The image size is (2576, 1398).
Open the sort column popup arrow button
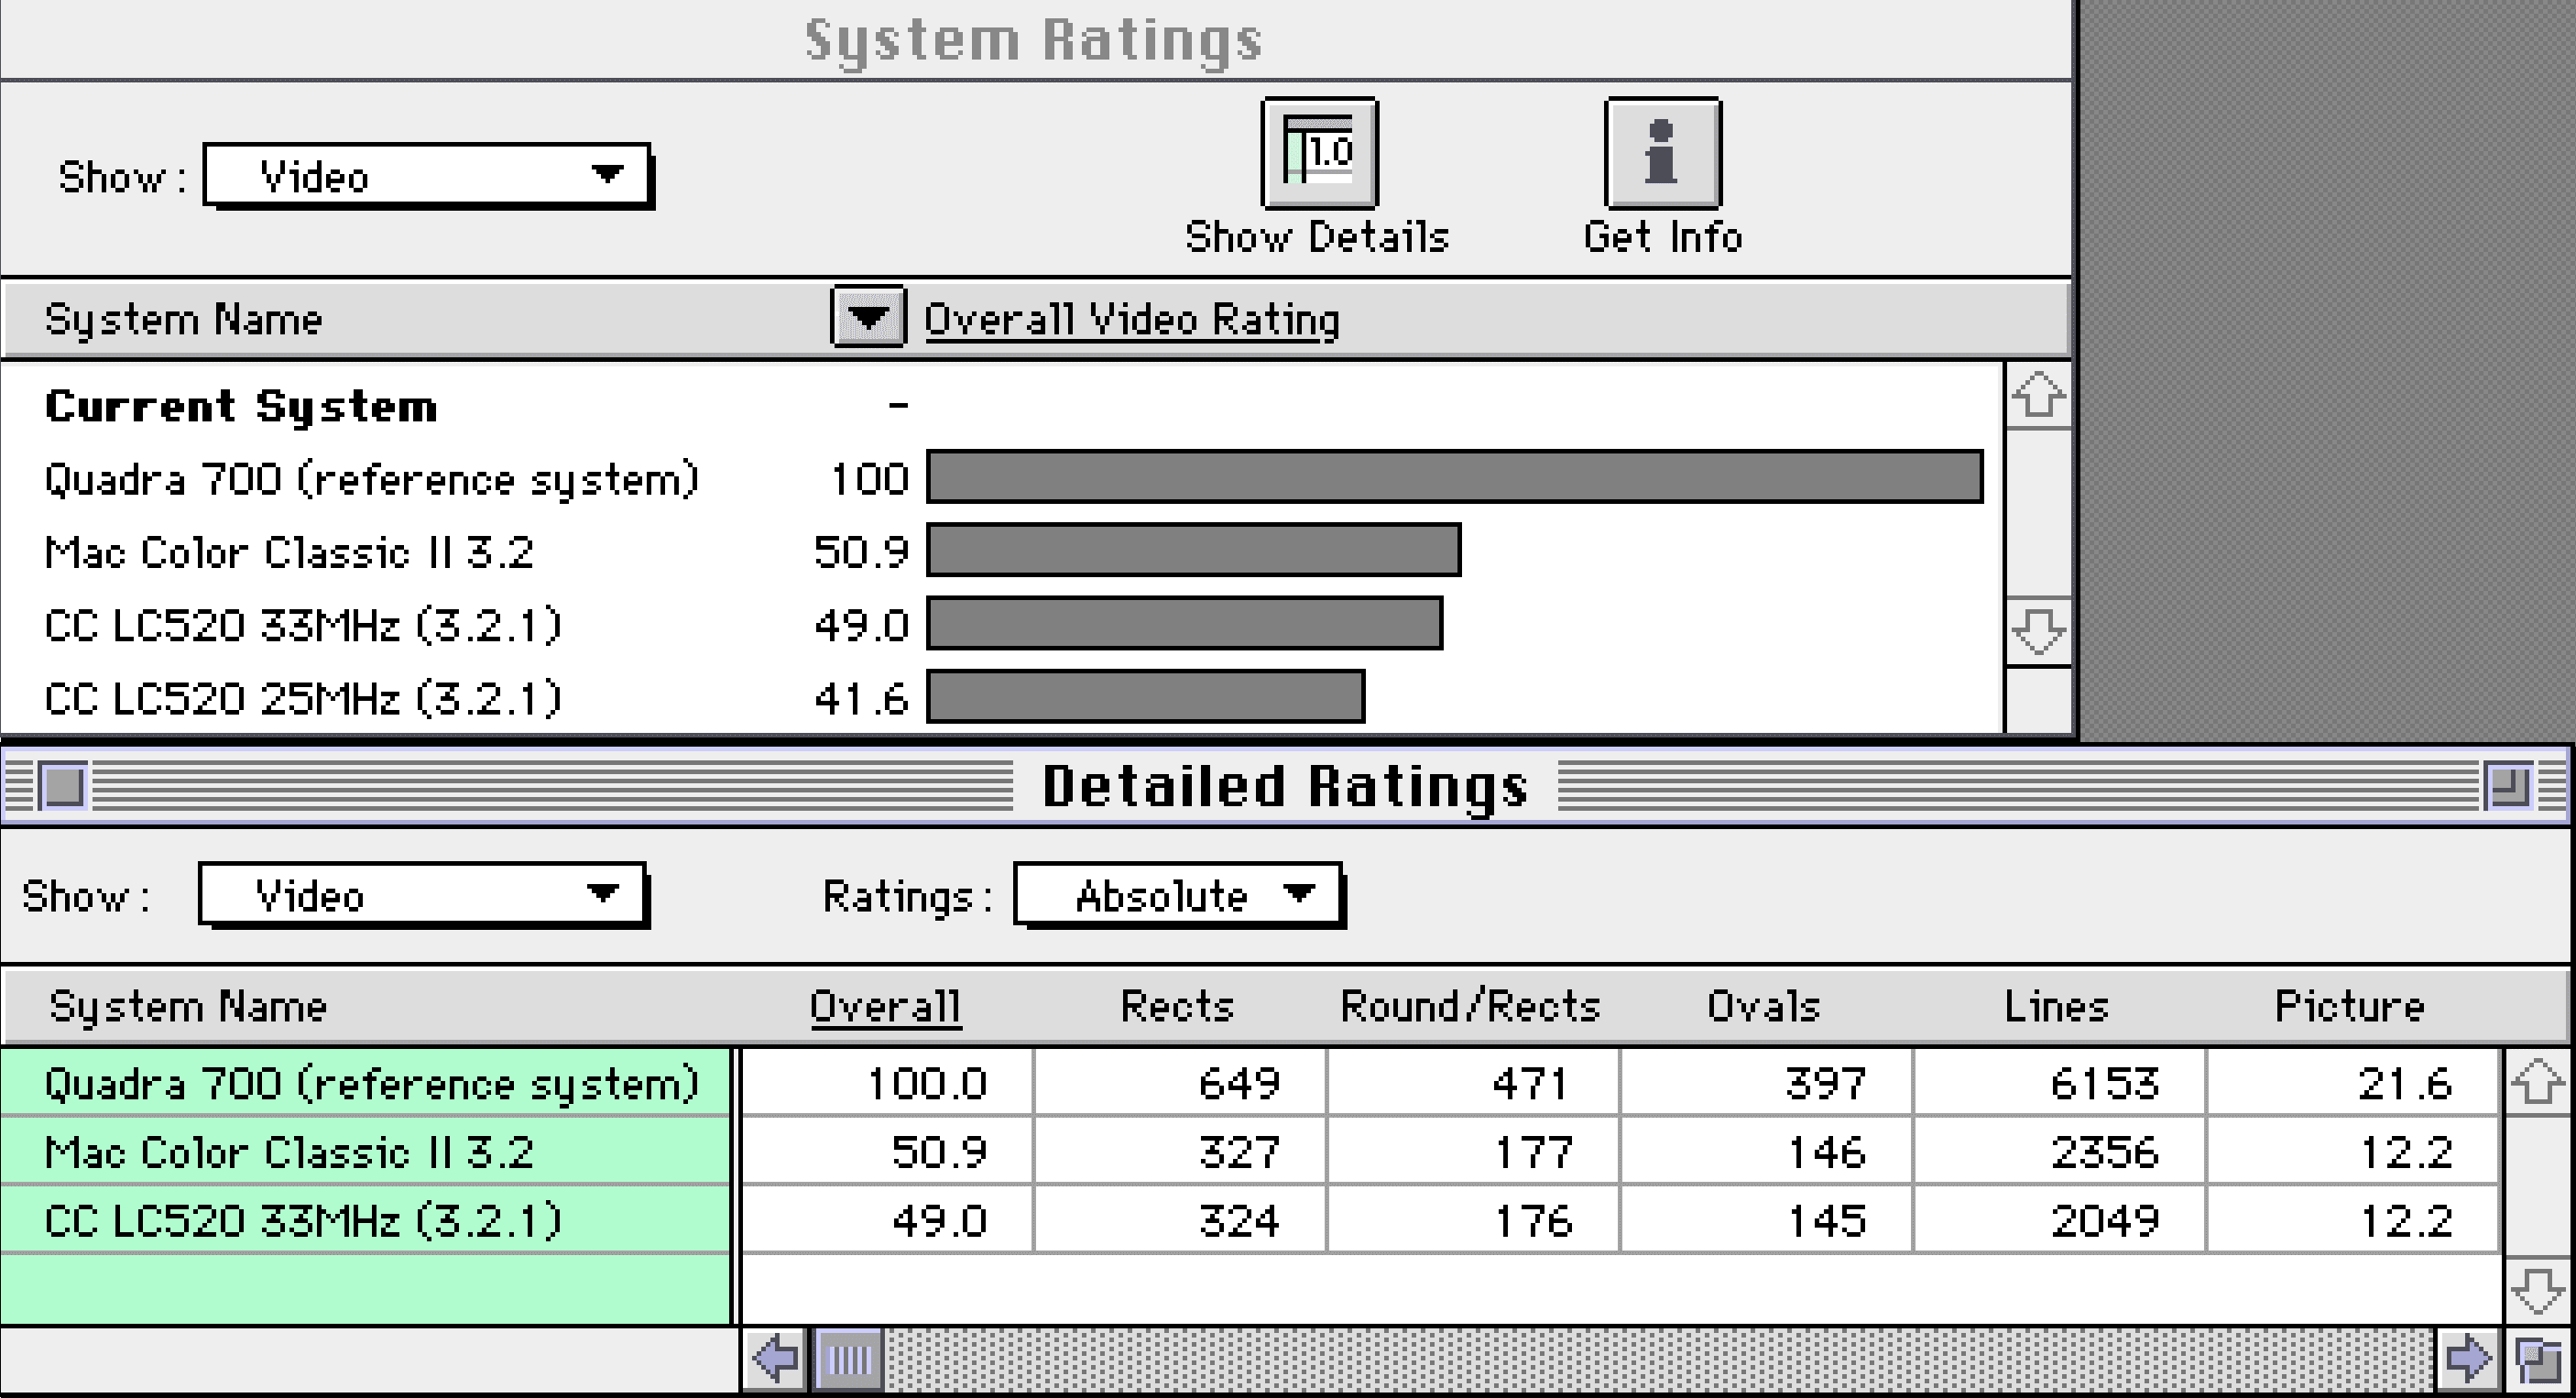coord(868,318)
